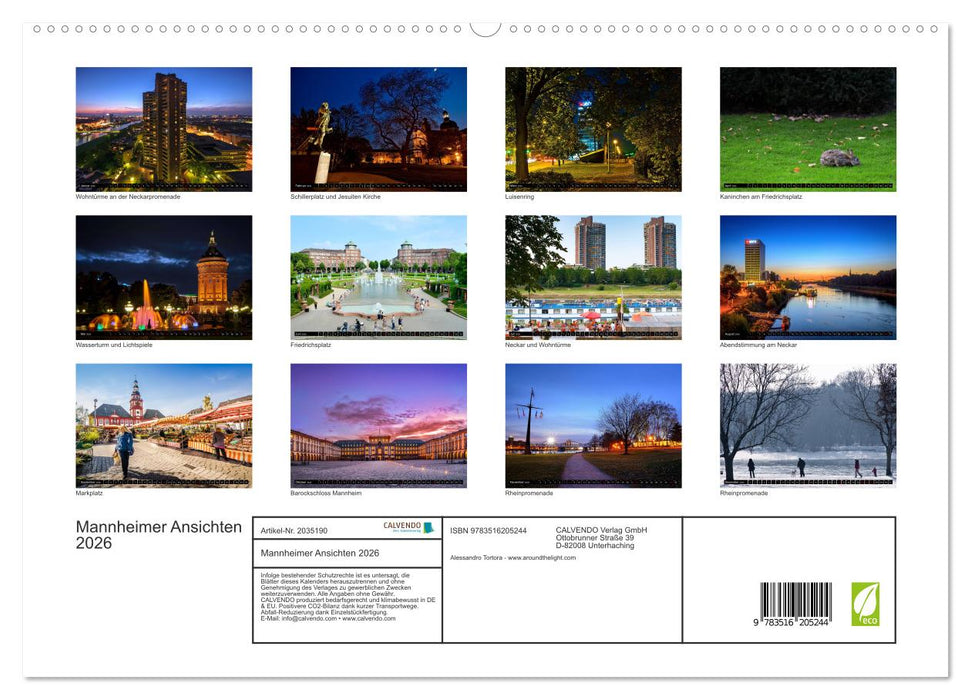The width and height of the screenshot is (971, 700).
Task: Click the rabbit photo labeled Kanichen am Friedrichsplatz
Action: (807, 127)
